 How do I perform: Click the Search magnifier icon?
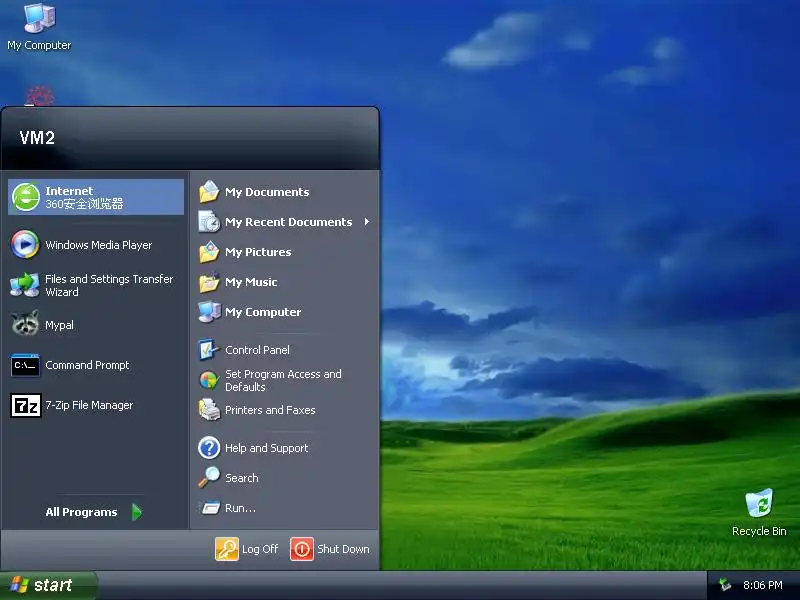(x=209, y=478)
